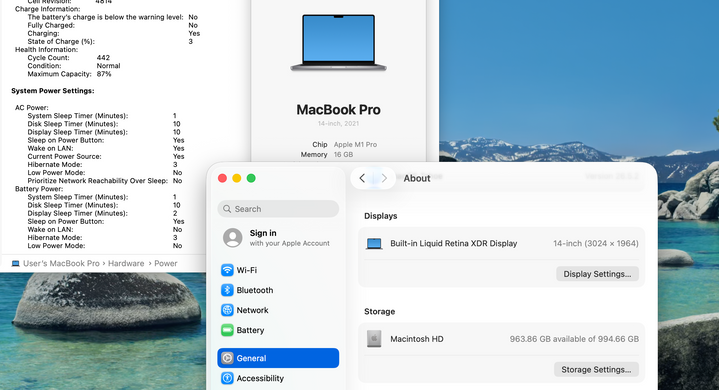Viewport: 719px width, 390px height.
Task: Click the Health Information label
Action: [46, 49]
